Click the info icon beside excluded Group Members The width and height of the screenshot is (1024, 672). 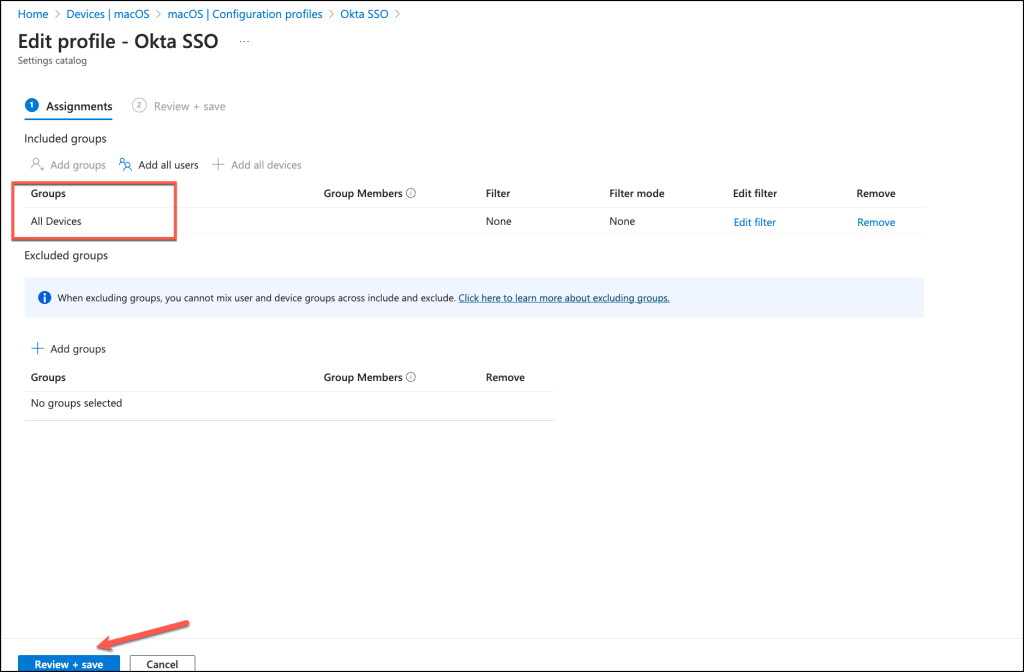[x=411, y=378]
